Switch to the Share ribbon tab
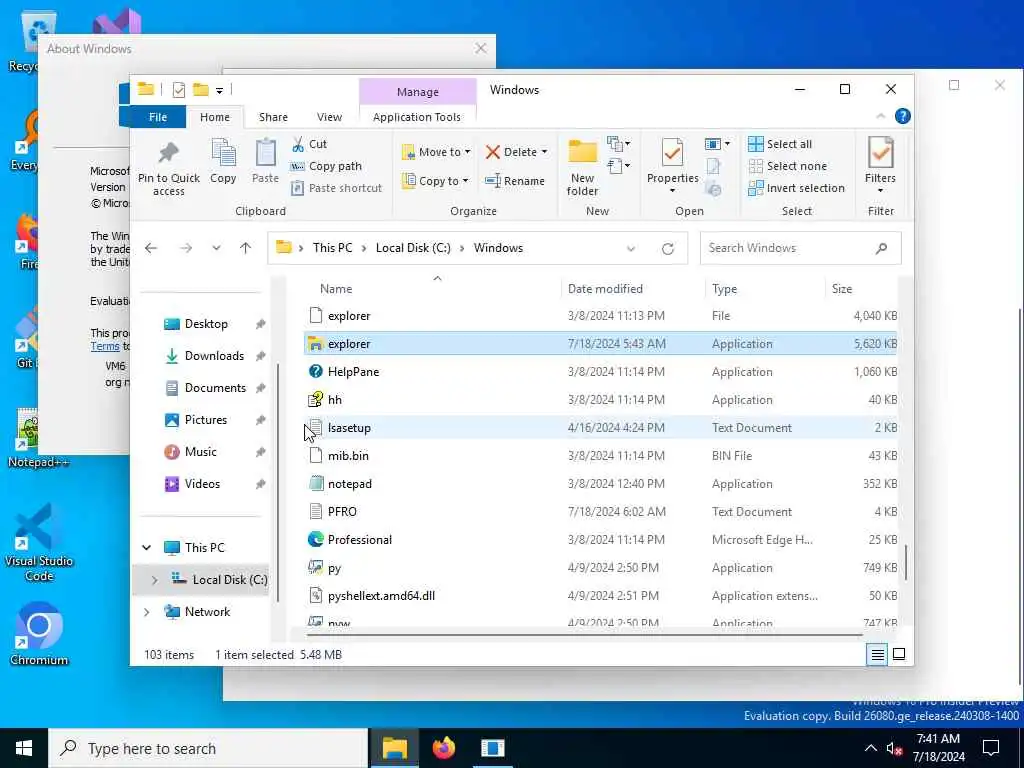The image size is (1024, 768). pyautogui.click(x=273, y=117)
